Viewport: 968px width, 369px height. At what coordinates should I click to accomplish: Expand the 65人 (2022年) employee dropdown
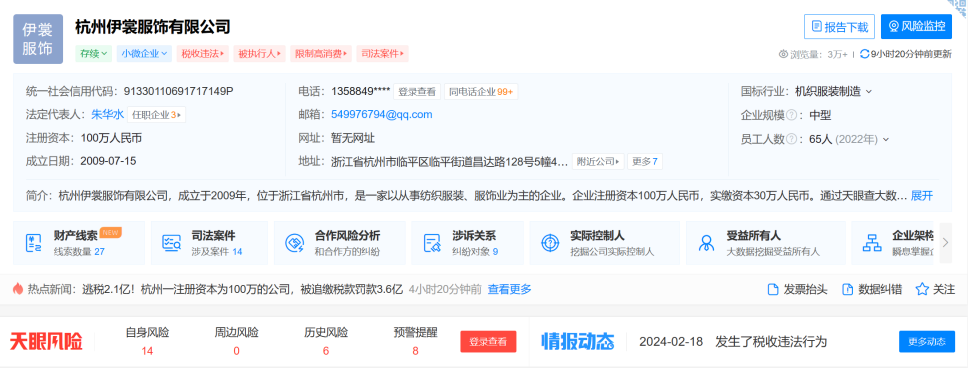coord(849,139)
